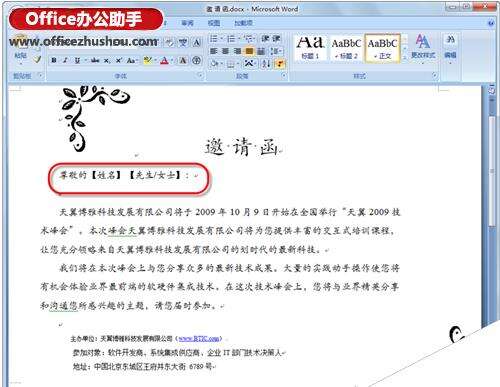Screen dimensions: 500x387
Task: Toggle show/hide paragraph marks
Action: pyautogui.click(x=279, y=63)
